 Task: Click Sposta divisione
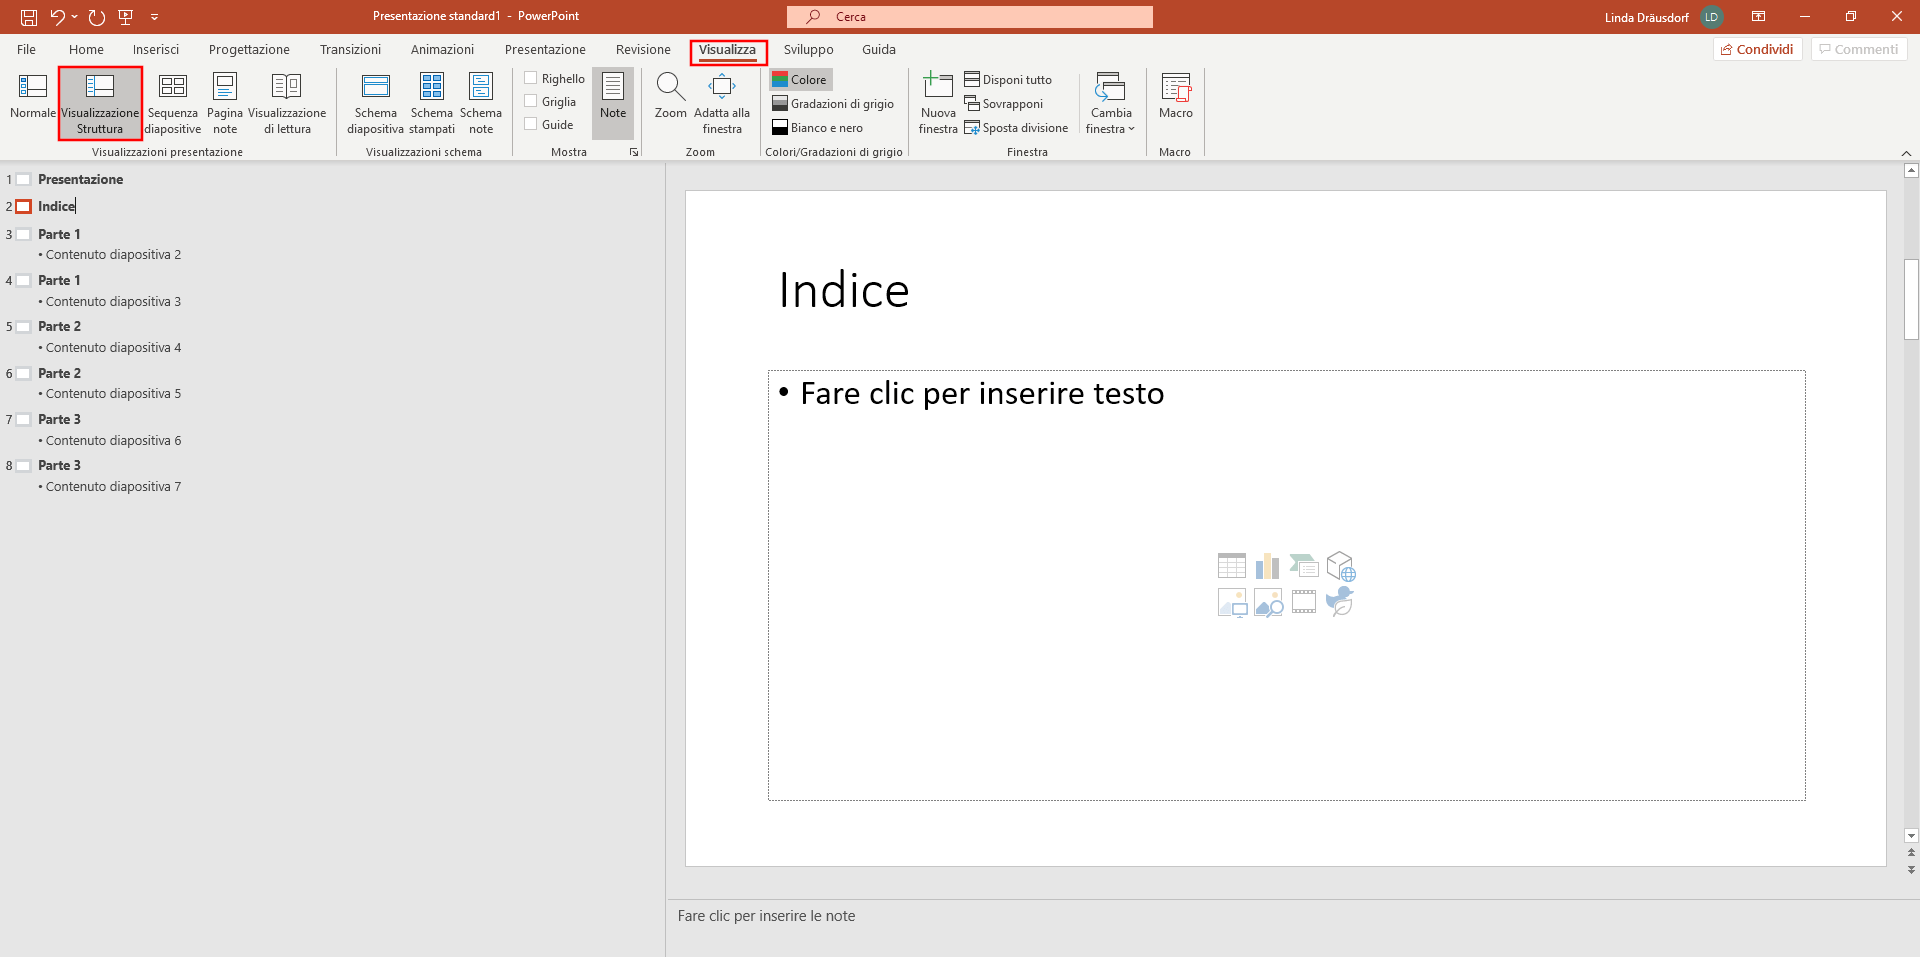1016,127
